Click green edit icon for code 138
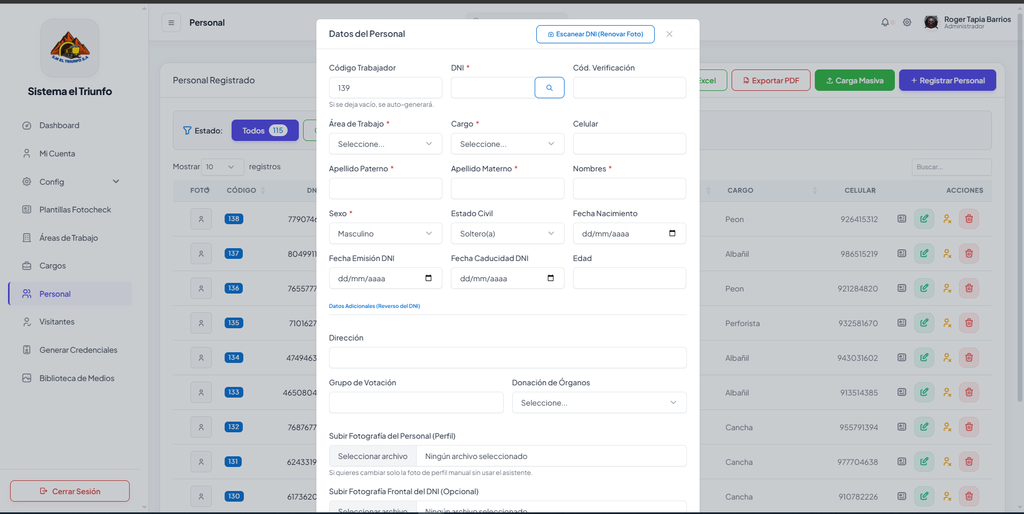The width and height of the screenshot is (1024, 514). 923,219
